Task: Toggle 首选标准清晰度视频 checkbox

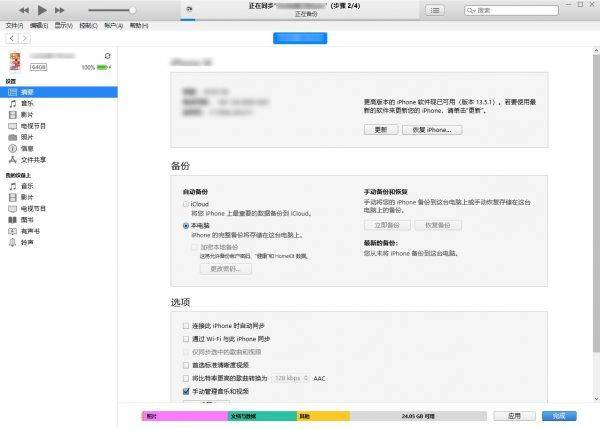Action: (186, 365)
